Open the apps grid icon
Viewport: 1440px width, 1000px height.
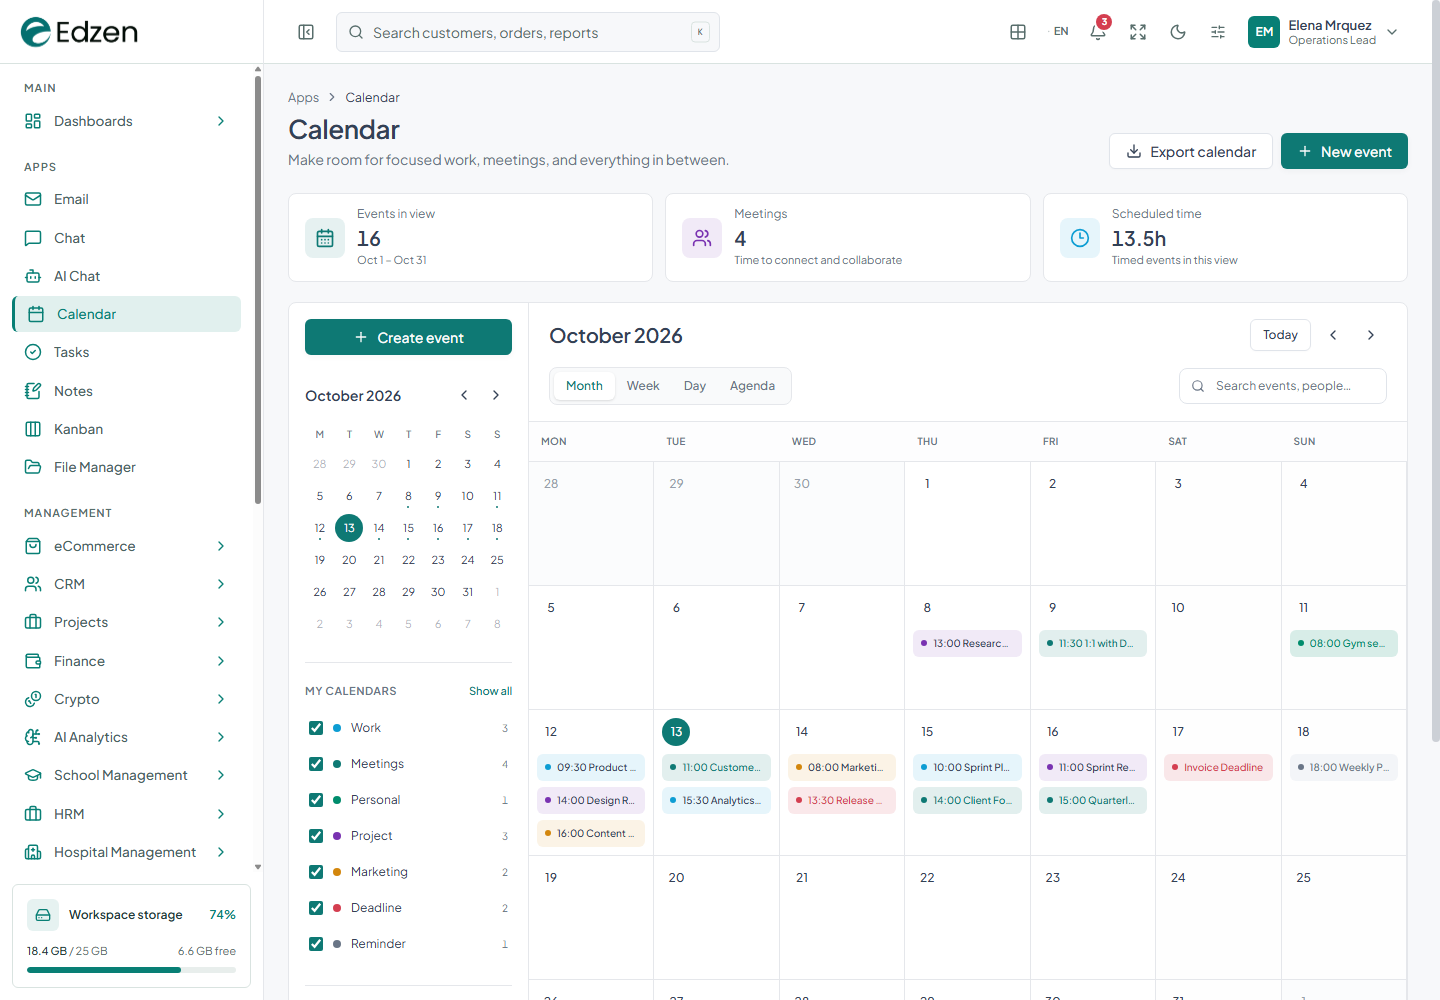pos(1018,32)
